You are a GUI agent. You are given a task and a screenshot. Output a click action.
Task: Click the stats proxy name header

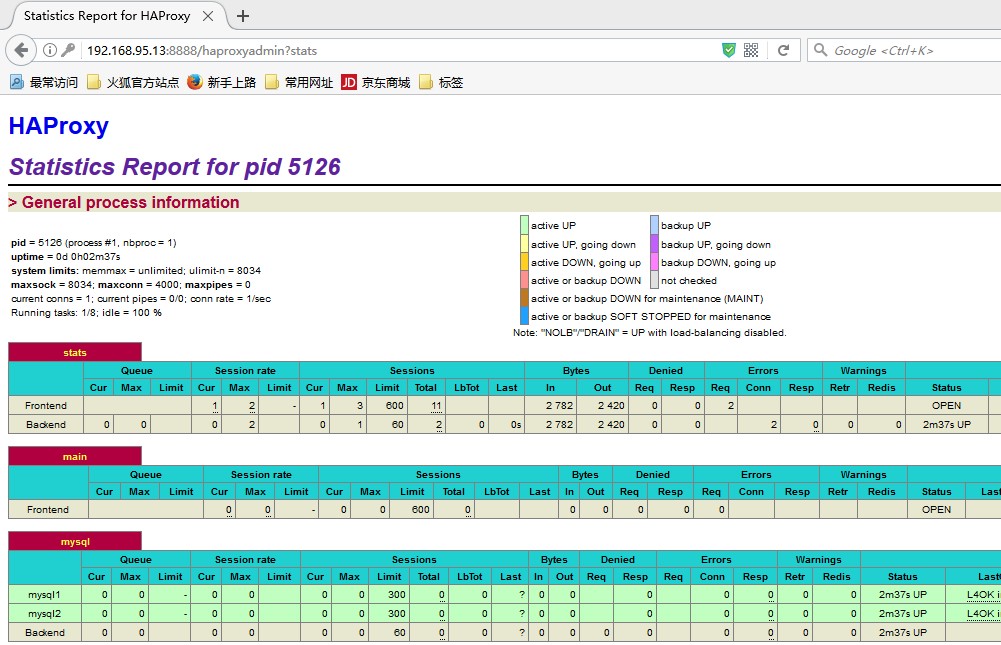pyautogui.click(x=75, y=353)
